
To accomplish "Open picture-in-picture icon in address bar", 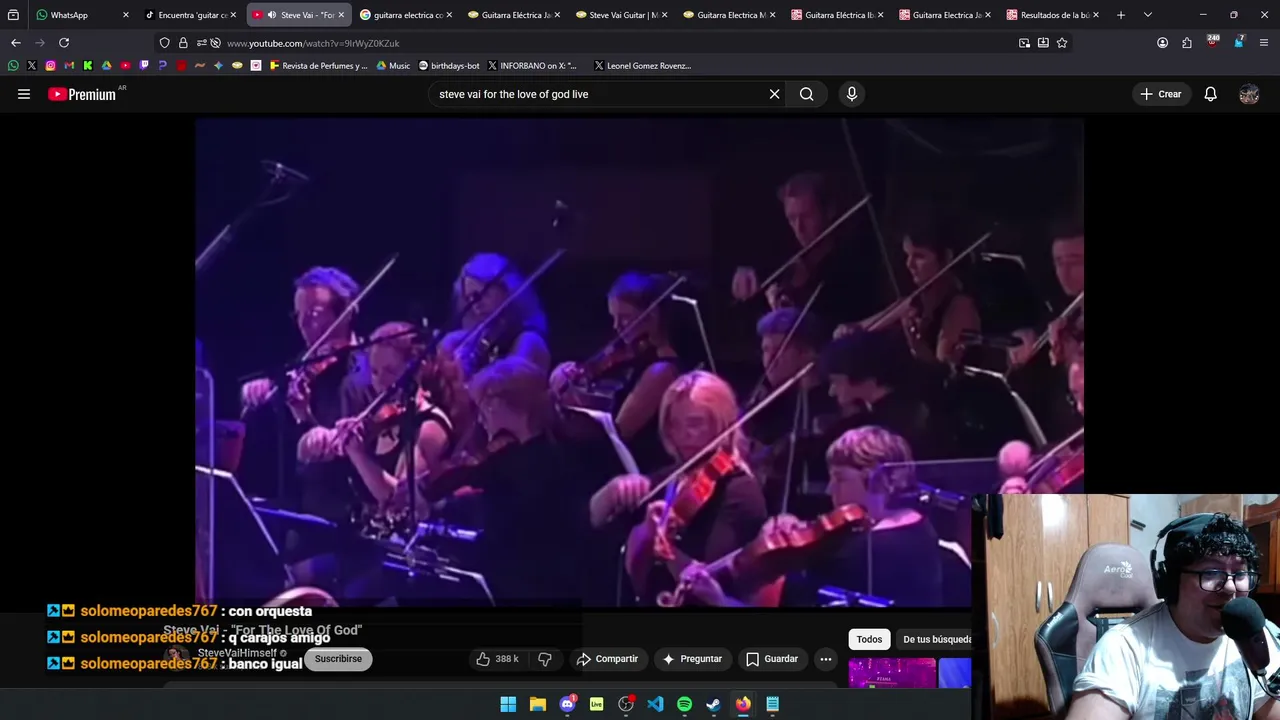I will [x=1024, y=43].
